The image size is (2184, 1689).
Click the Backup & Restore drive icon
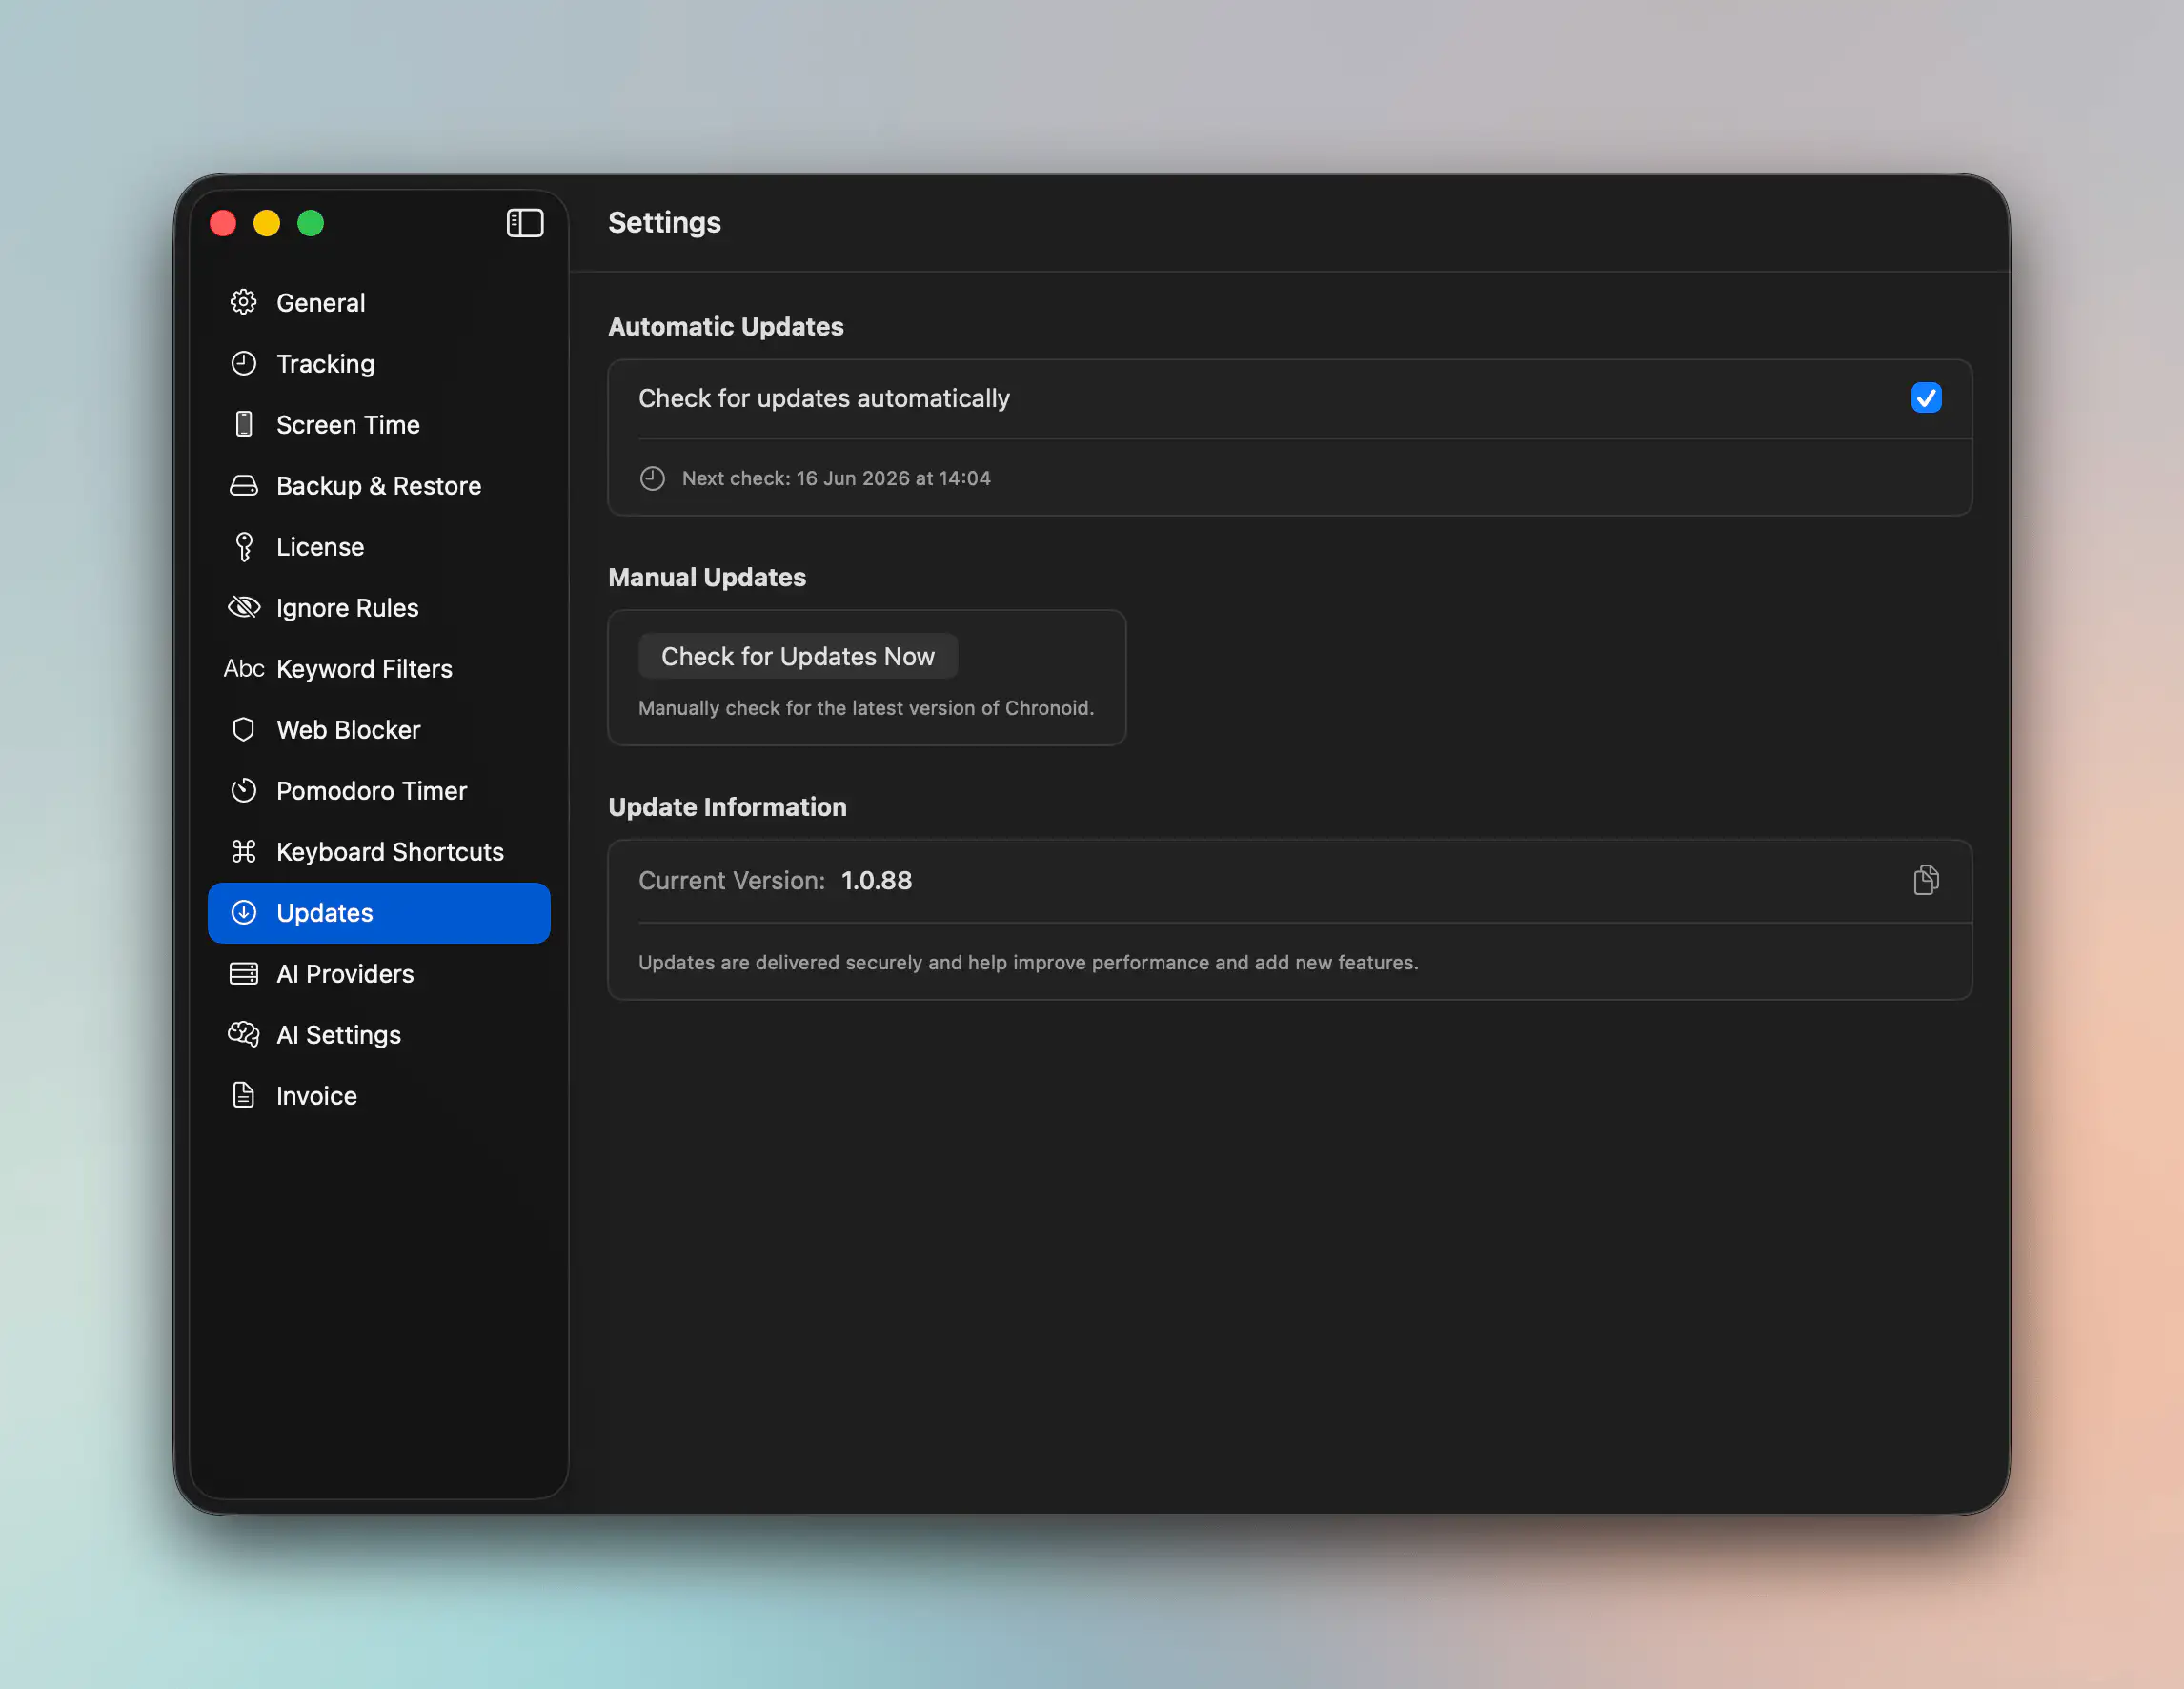[x=244, y=485]
